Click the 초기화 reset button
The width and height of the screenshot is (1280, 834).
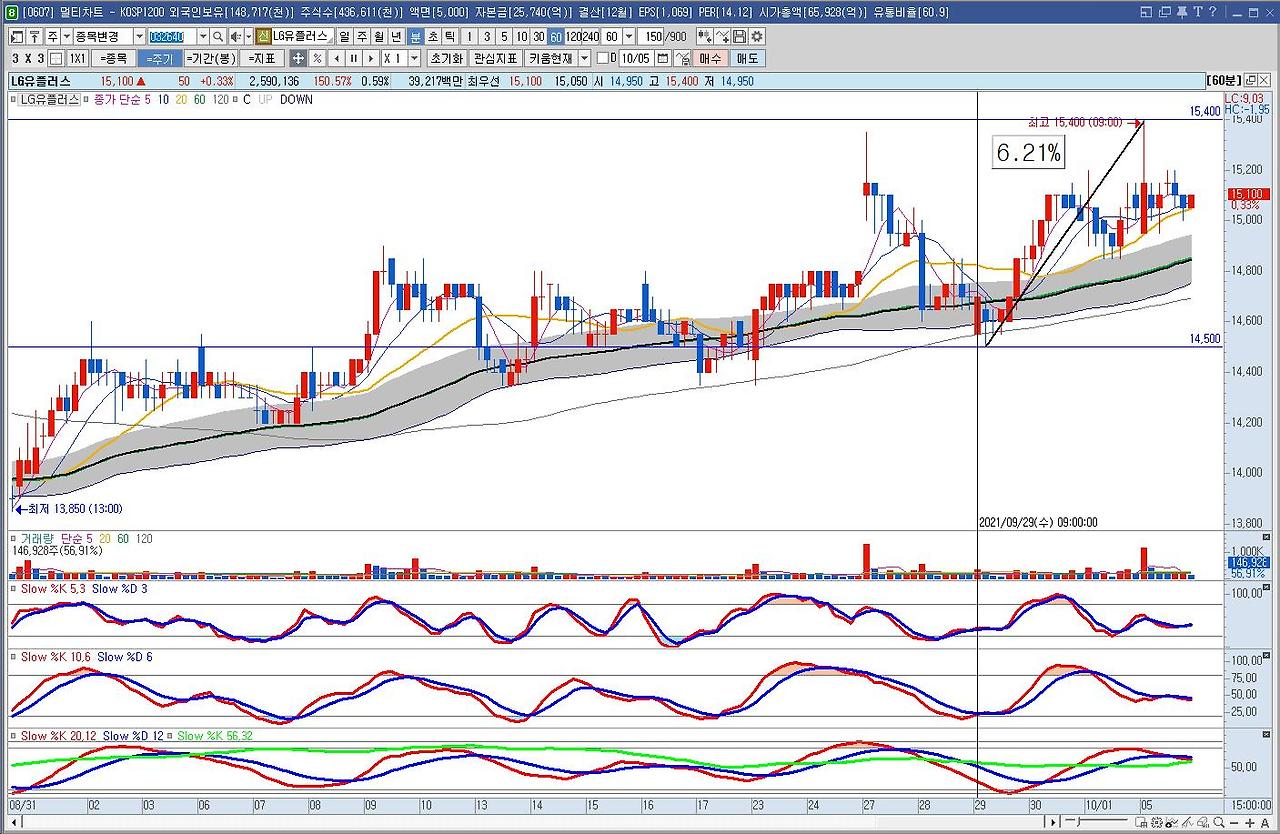(x=447, y=58)
